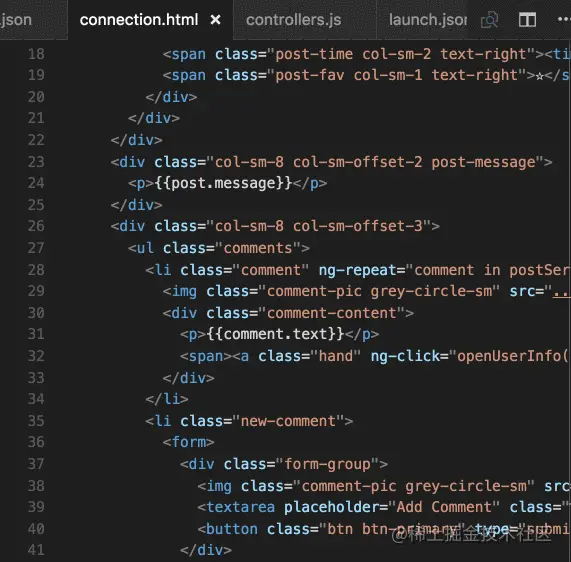Click the form tag on line 36

[189, 442]
